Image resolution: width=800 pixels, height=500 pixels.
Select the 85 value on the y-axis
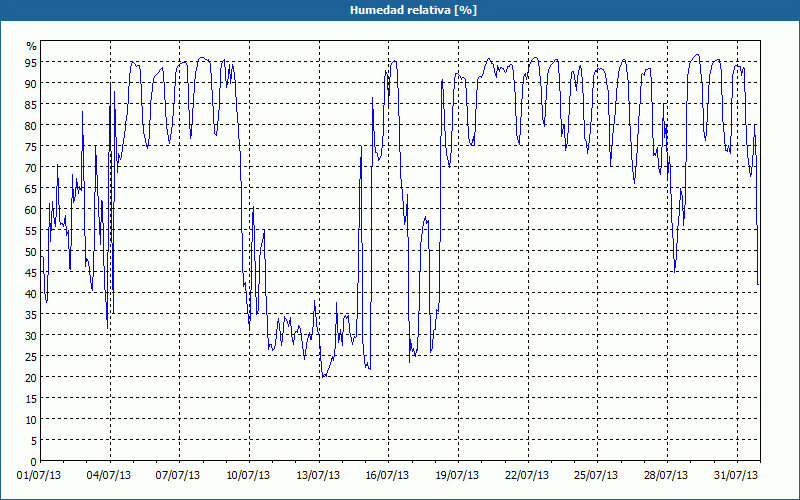coord(31,104)
